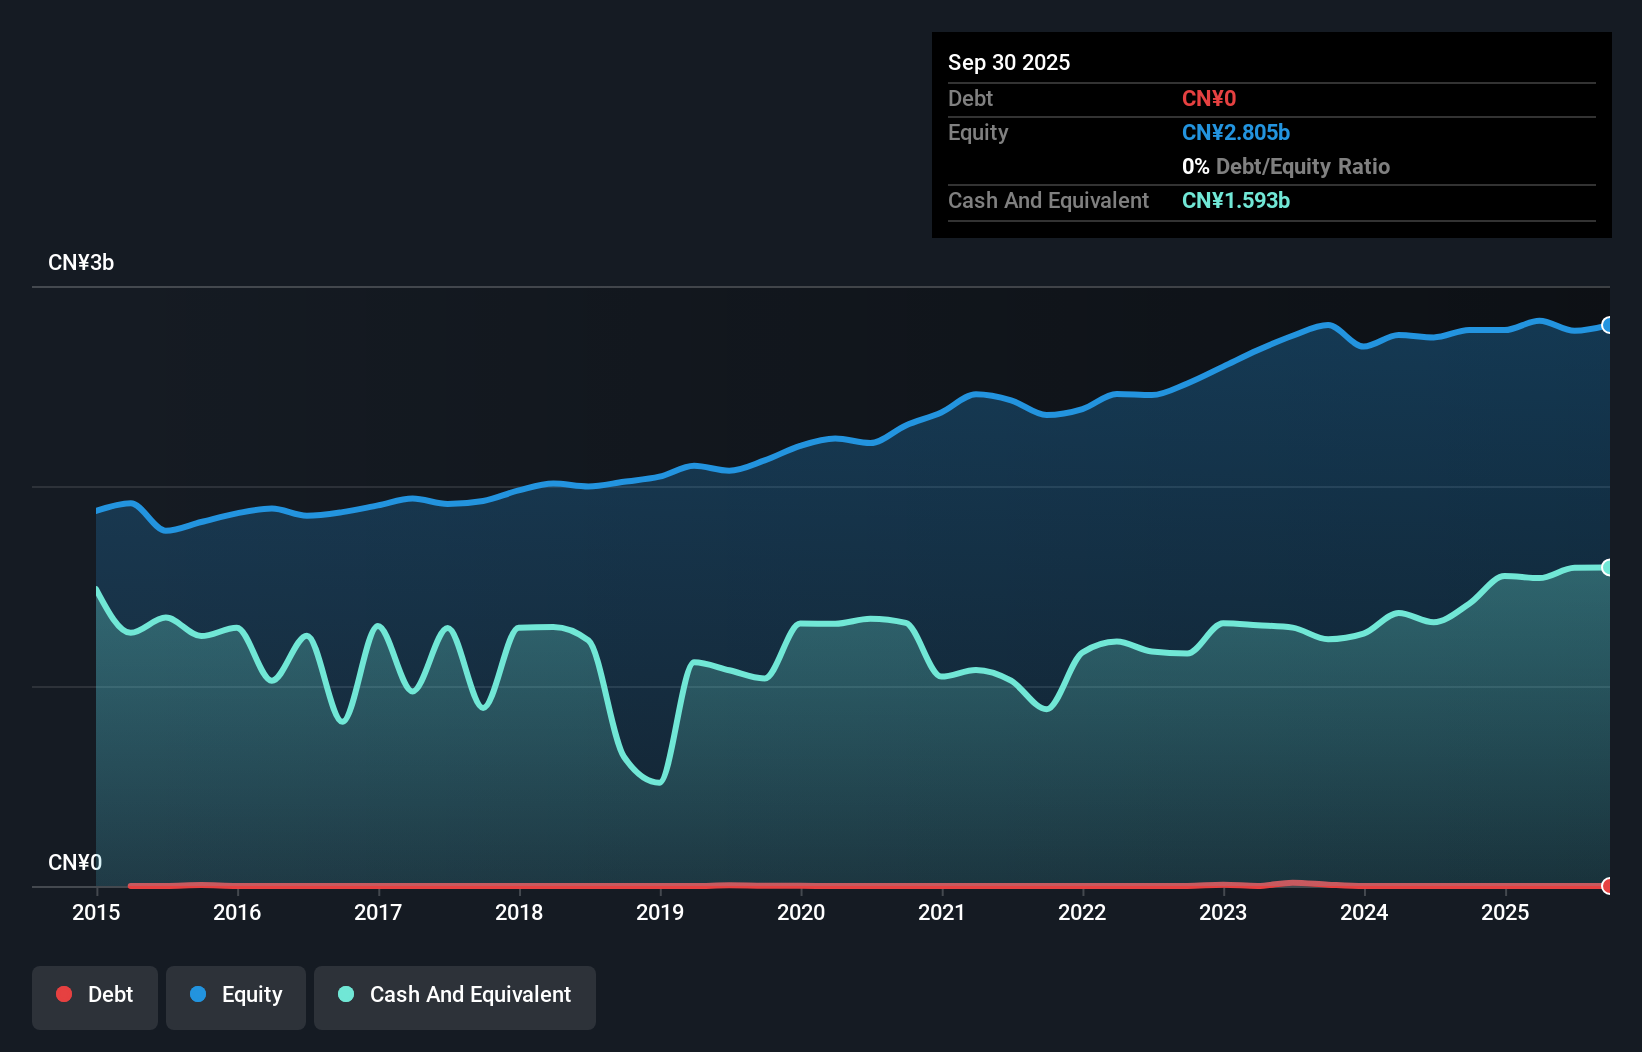This screenshot has height=1052, width=1642.
Task: Toggle the Cash And Equivalent series visibility
Action: tap(454, 997)
